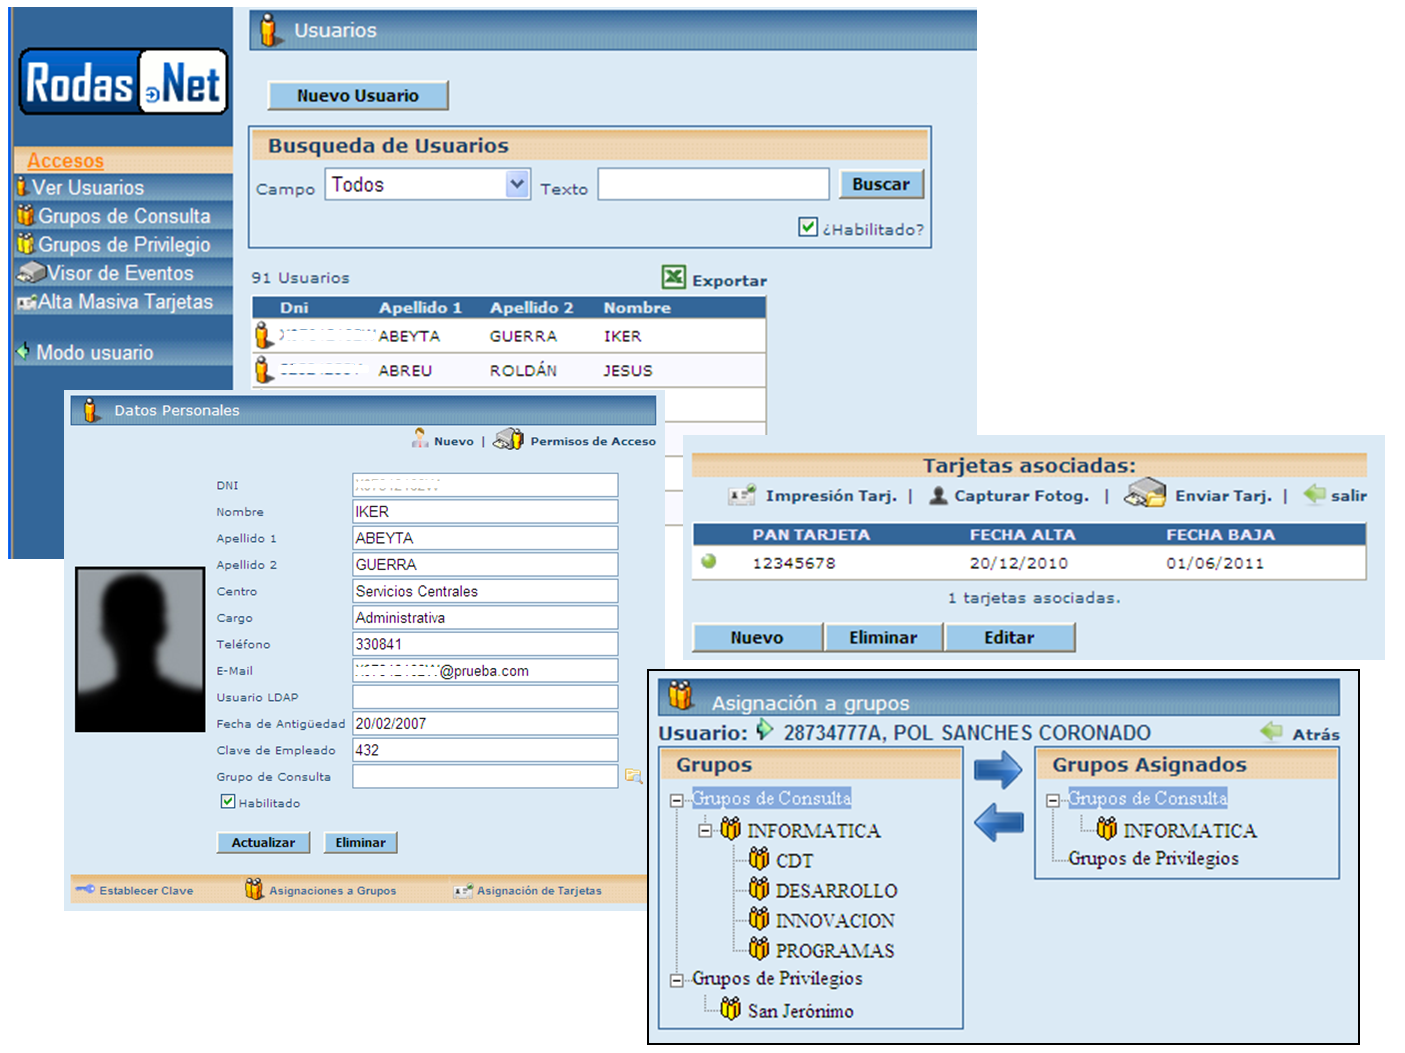Image resolution: width=1405 pixels, height=1053 pixels.
Task: Toggle the Habilitado checkbox in Datos Personales
Action: coord(228,801)
